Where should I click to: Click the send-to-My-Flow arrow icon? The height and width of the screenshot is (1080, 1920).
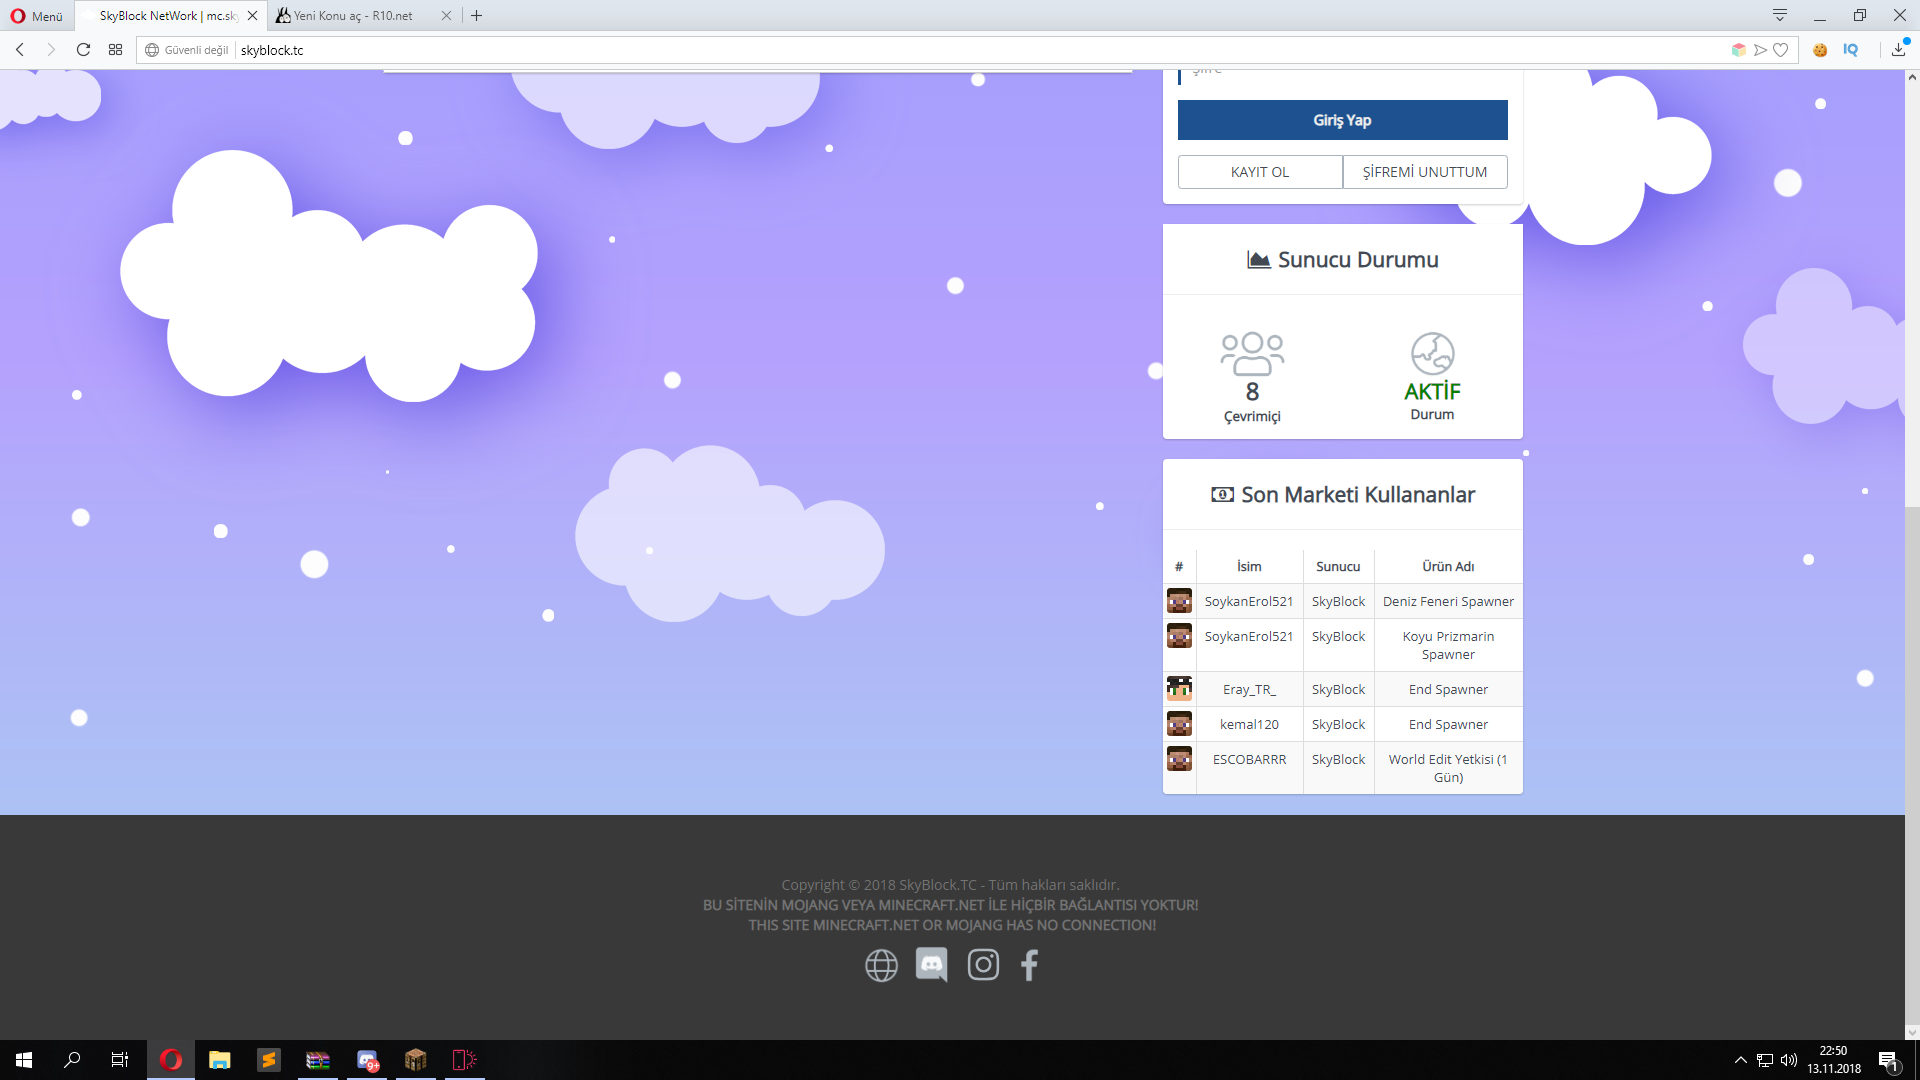click(x=1760, y=50)
